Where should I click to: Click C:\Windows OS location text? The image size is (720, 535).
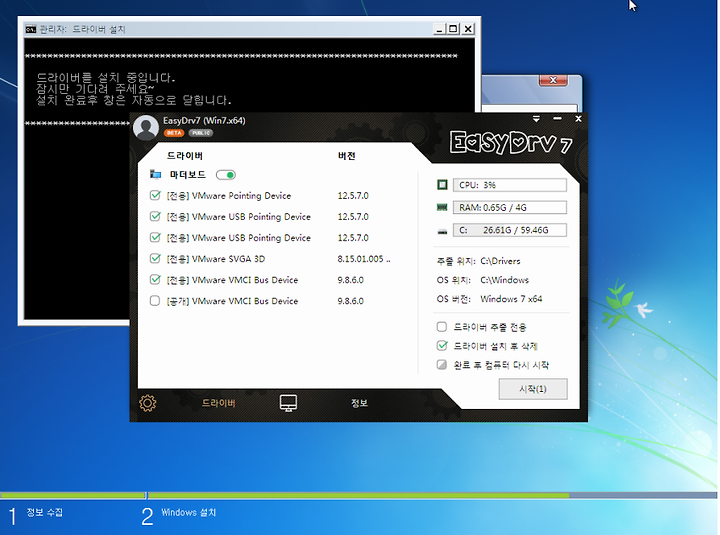pyautogui.click(x=505, y=280)
